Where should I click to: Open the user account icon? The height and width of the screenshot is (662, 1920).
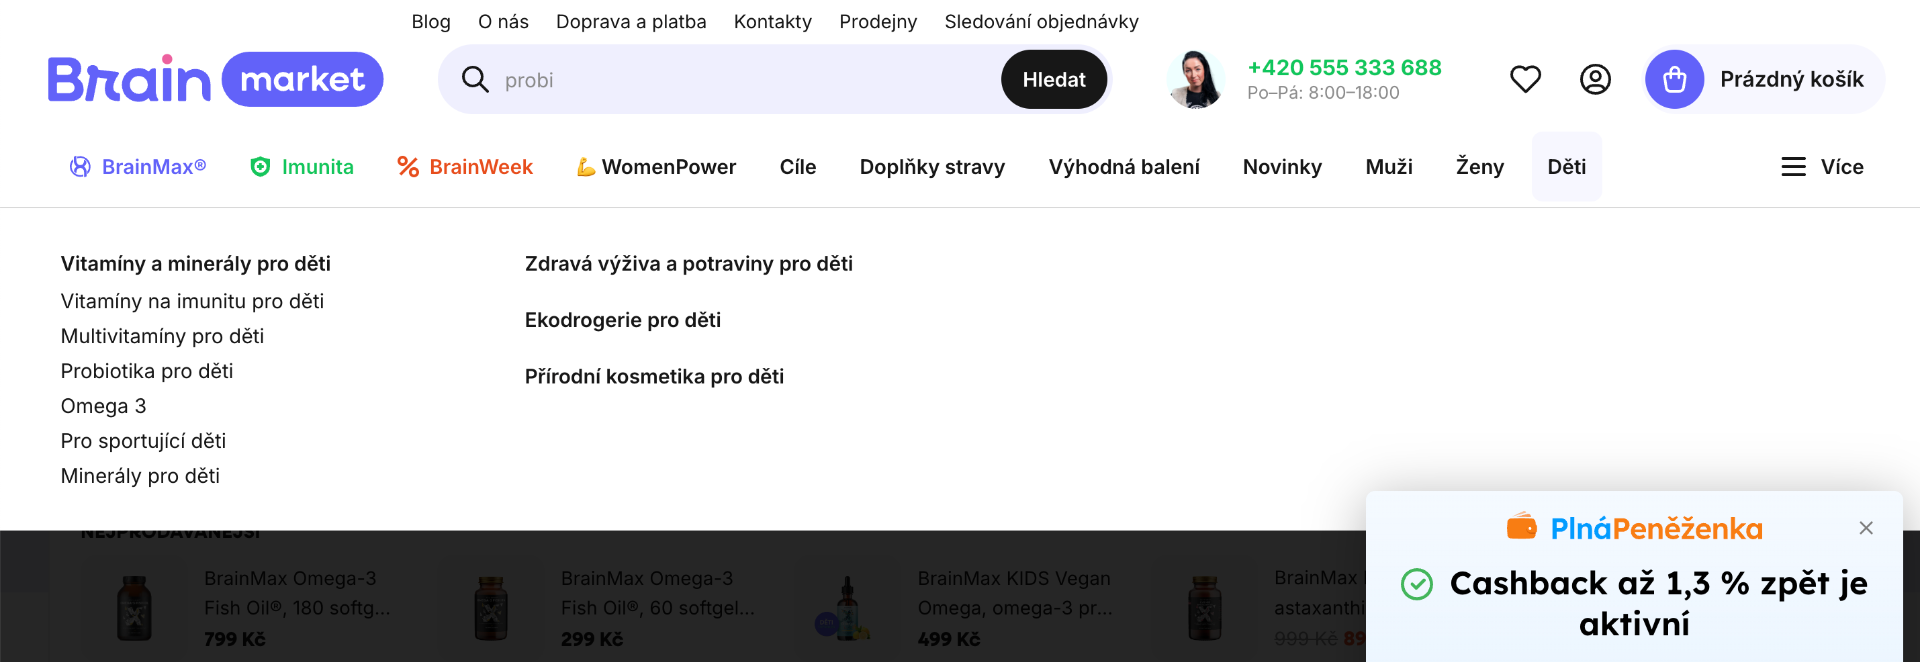[1595, 79]
